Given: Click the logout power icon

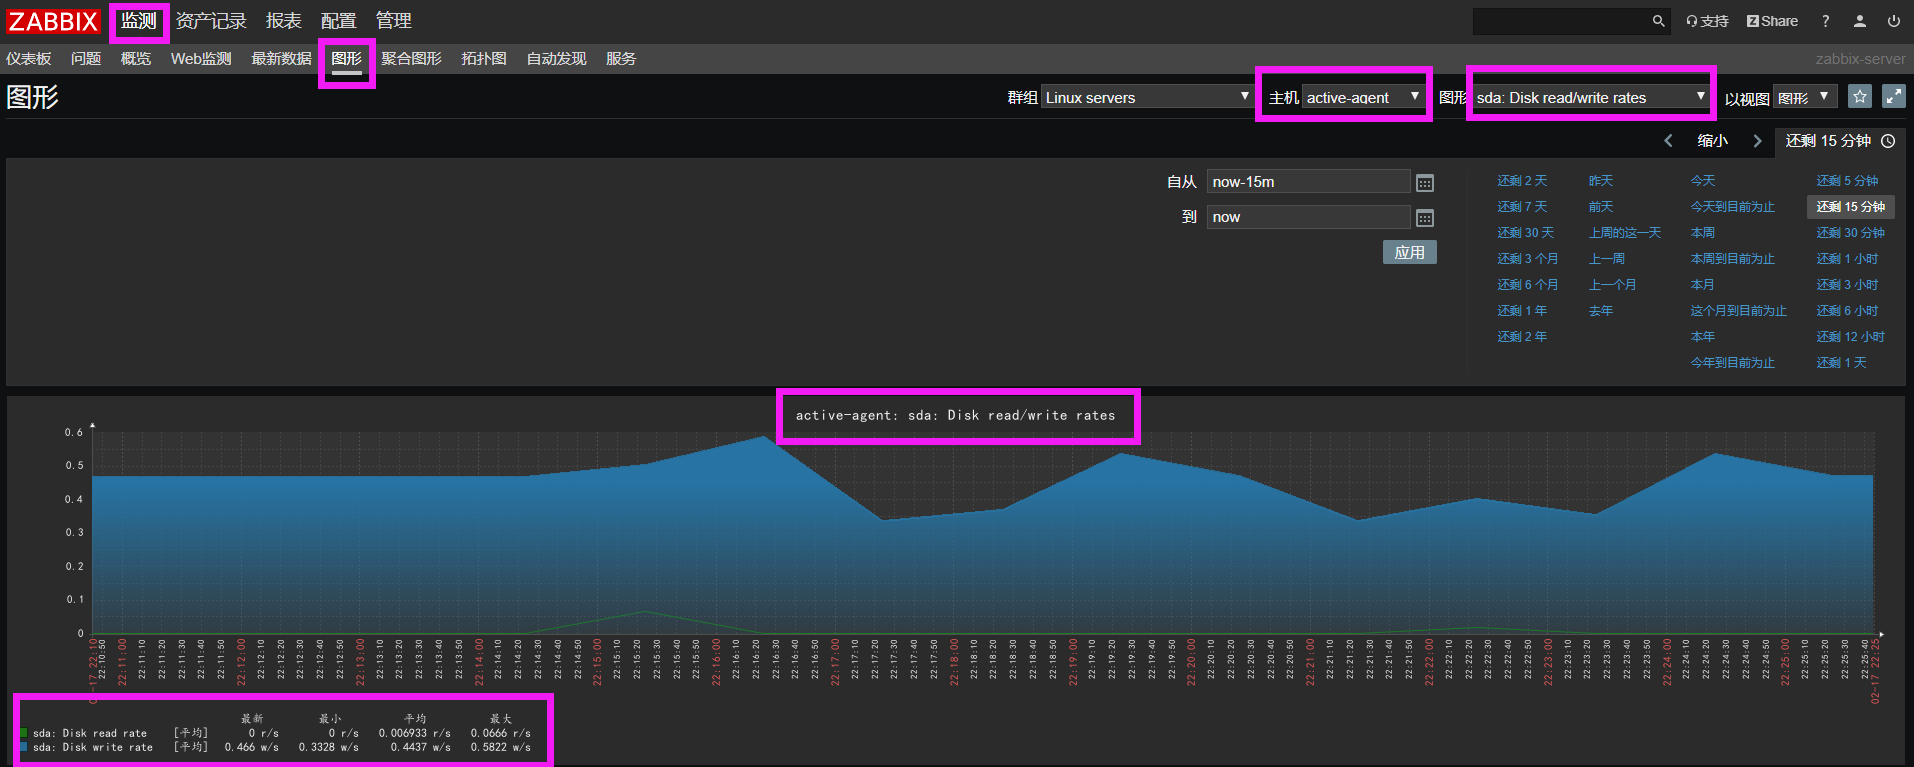Looking at the screenshot, I should pyautogui.click(x=1894, y=21).
